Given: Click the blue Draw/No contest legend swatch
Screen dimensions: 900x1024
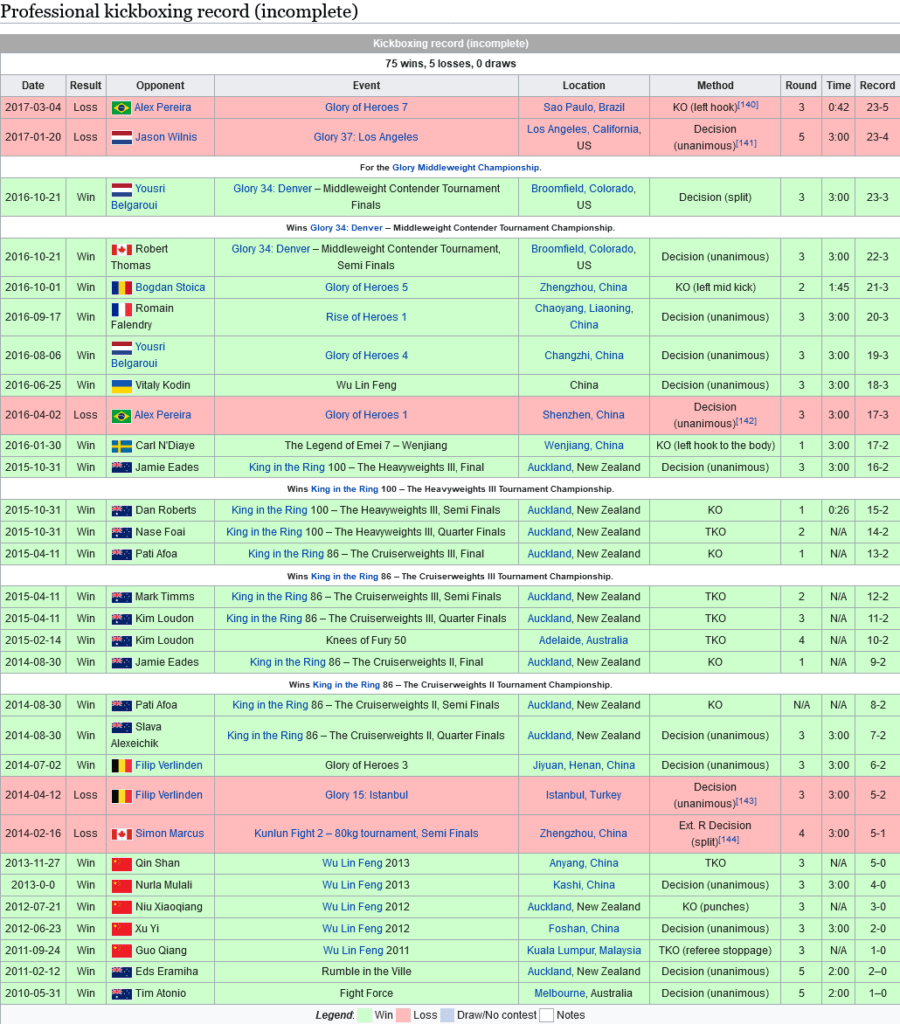Looking at the screenshot, I should click(447, 1016).
